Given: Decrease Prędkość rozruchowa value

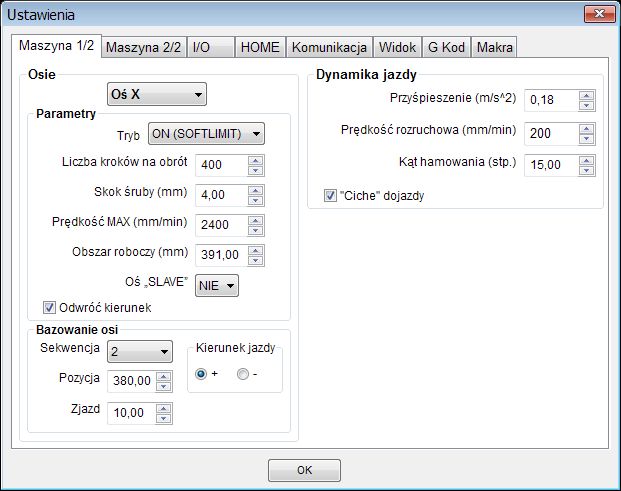Looking at the screenshot, I should [587, 139].
